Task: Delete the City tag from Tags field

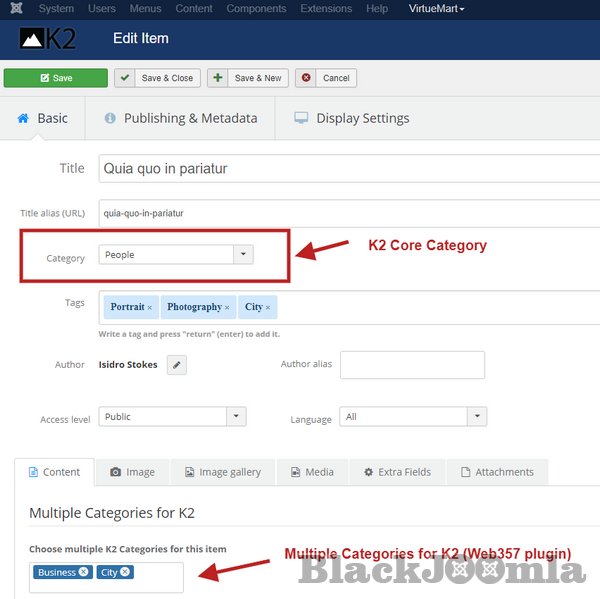Action: pyautogui.click(x=268, y=307)
